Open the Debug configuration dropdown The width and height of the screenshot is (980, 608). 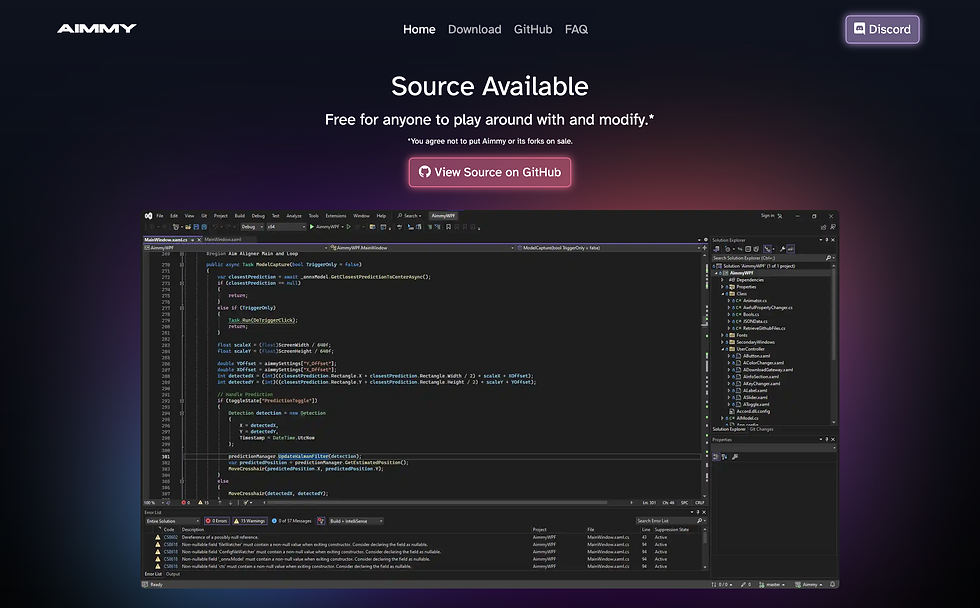pyautogui.click(x=252, y=227)
